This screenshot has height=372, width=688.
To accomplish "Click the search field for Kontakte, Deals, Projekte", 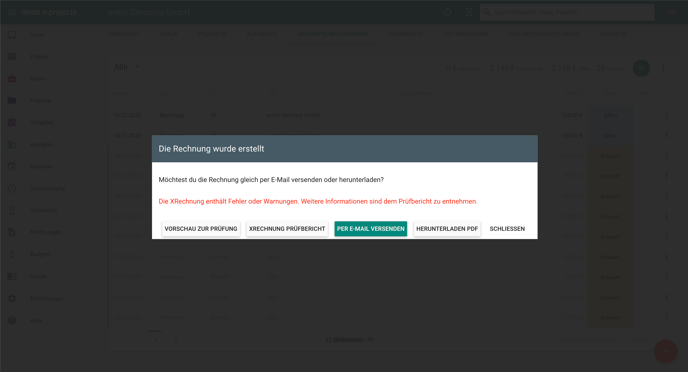I will pos(567,12).
